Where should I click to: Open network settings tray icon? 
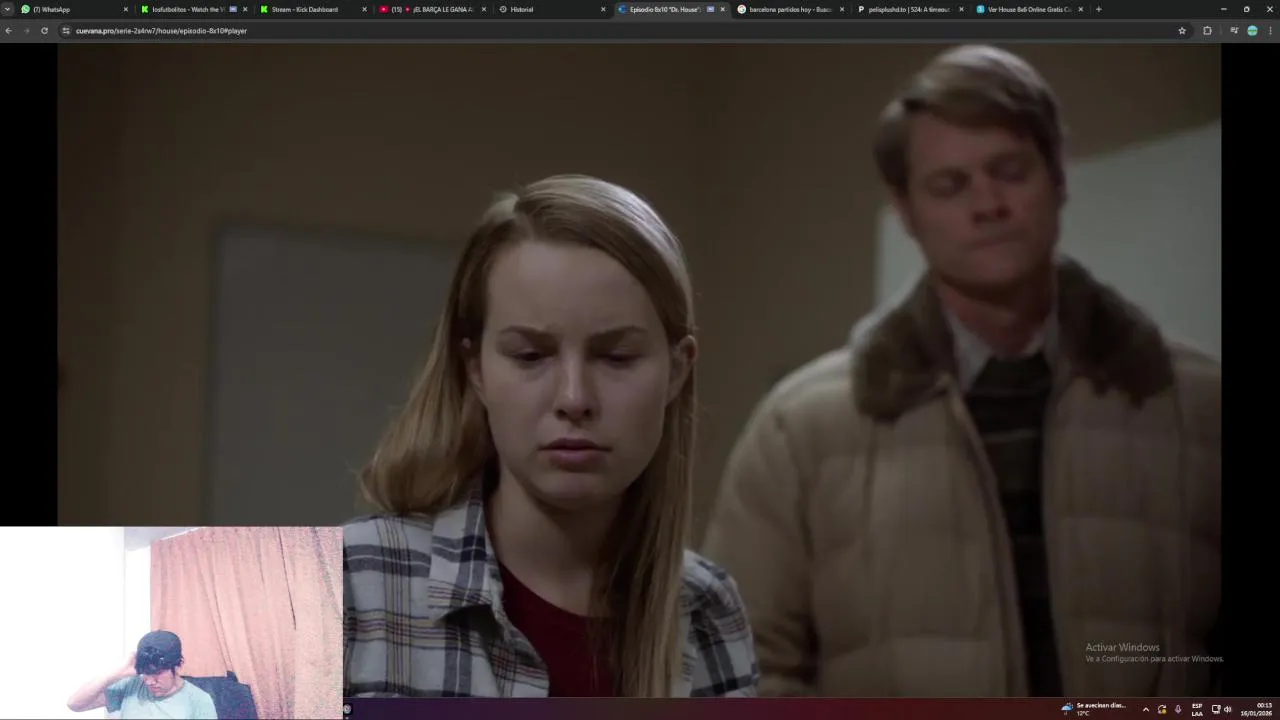(x=1216, y=709)
